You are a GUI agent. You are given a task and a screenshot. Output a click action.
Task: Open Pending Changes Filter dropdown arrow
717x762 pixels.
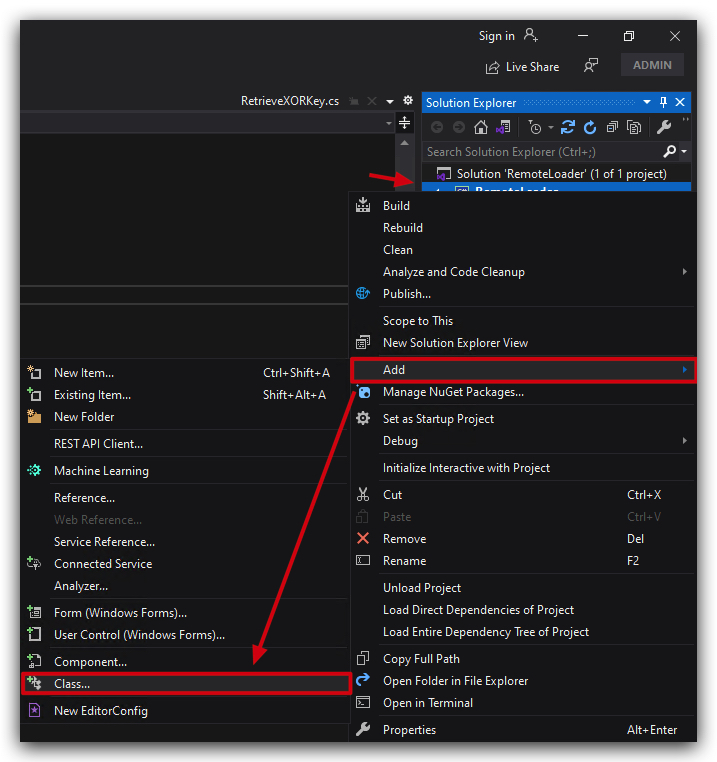tap(551, 128)
